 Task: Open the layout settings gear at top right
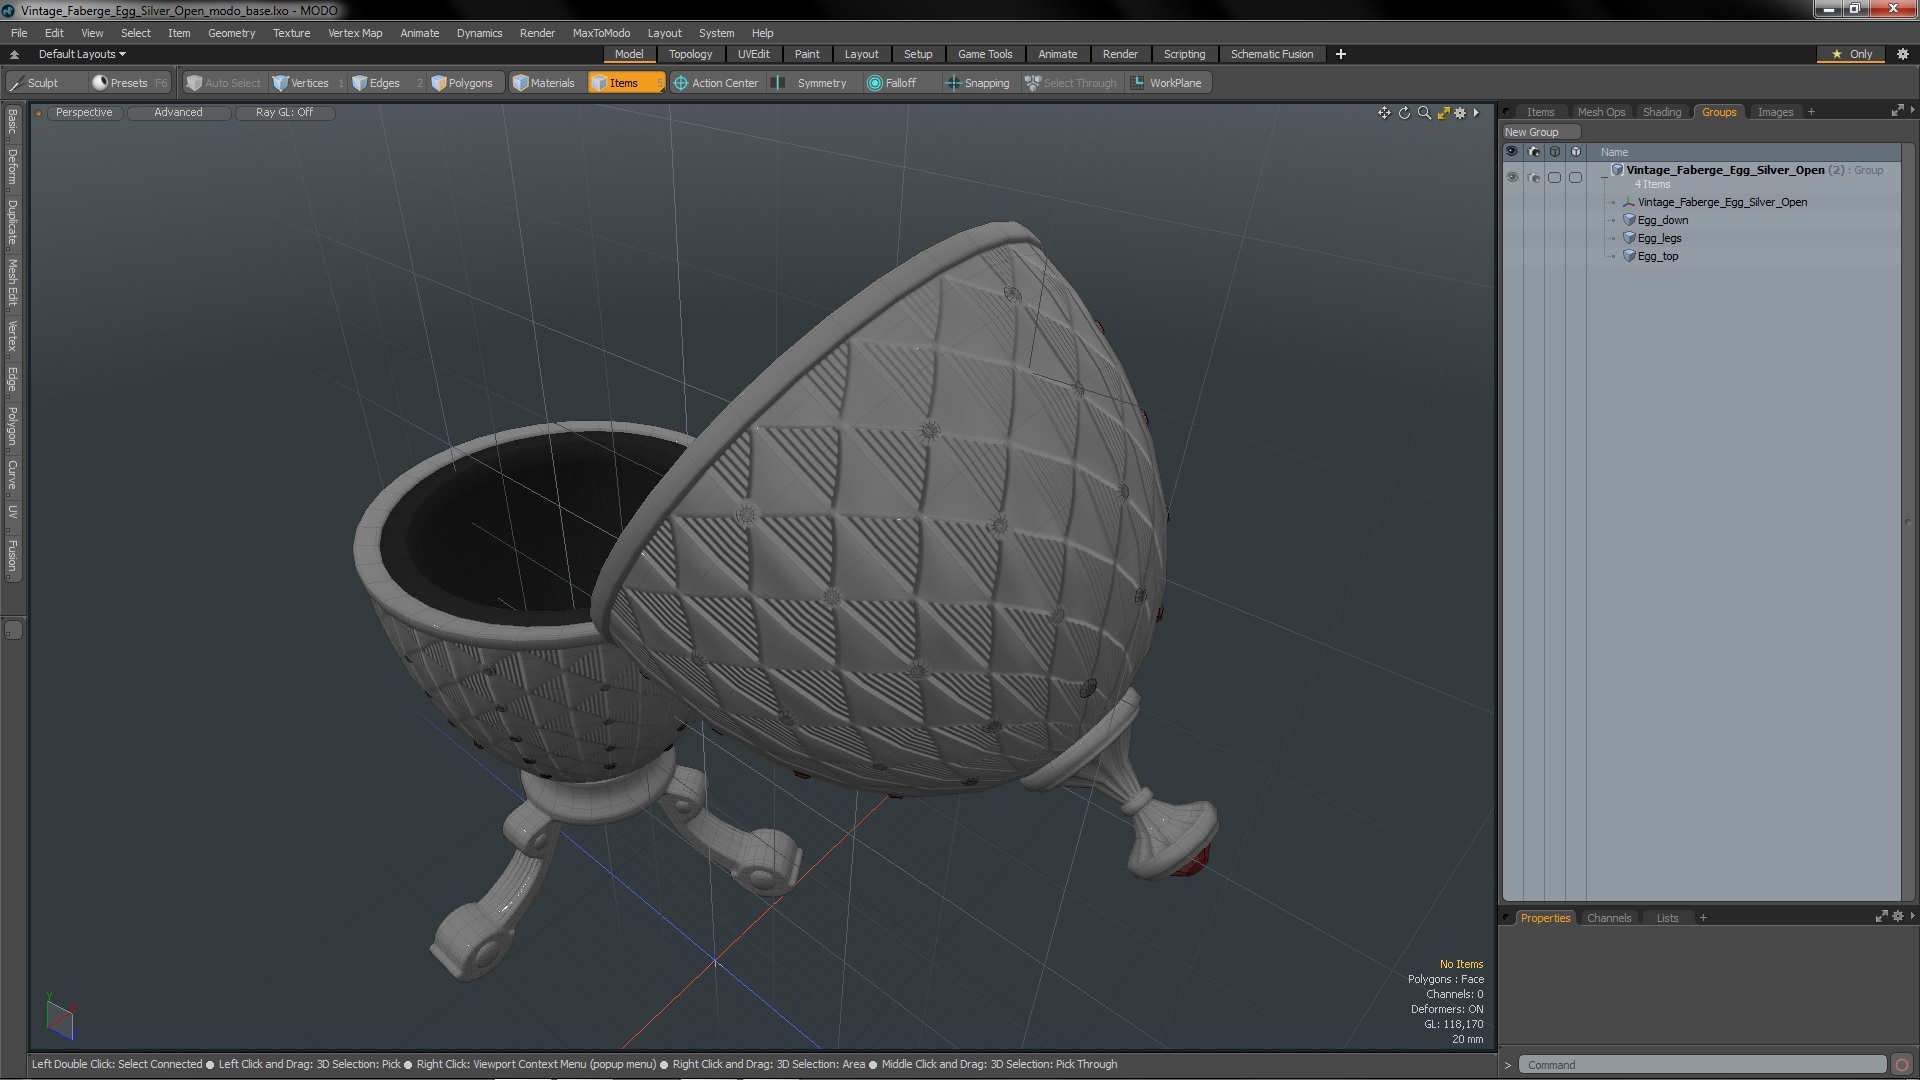coord(1903,54)
